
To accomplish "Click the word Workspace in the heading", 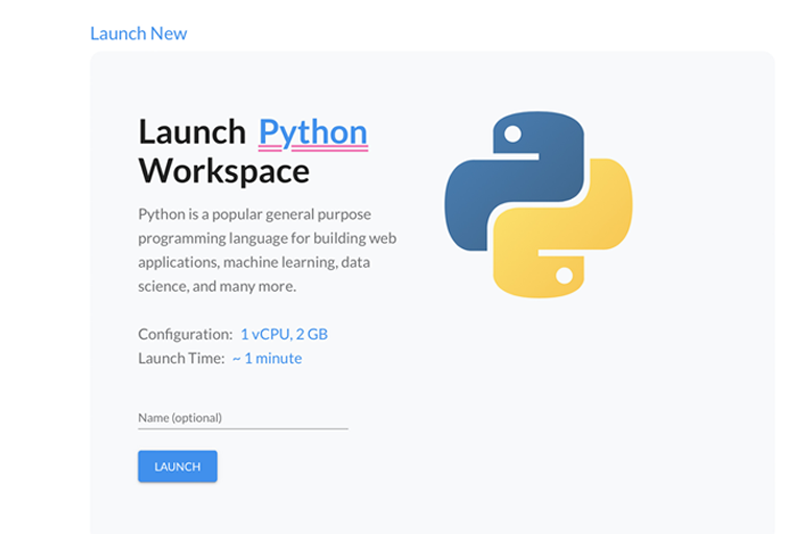I will [224, 171].
